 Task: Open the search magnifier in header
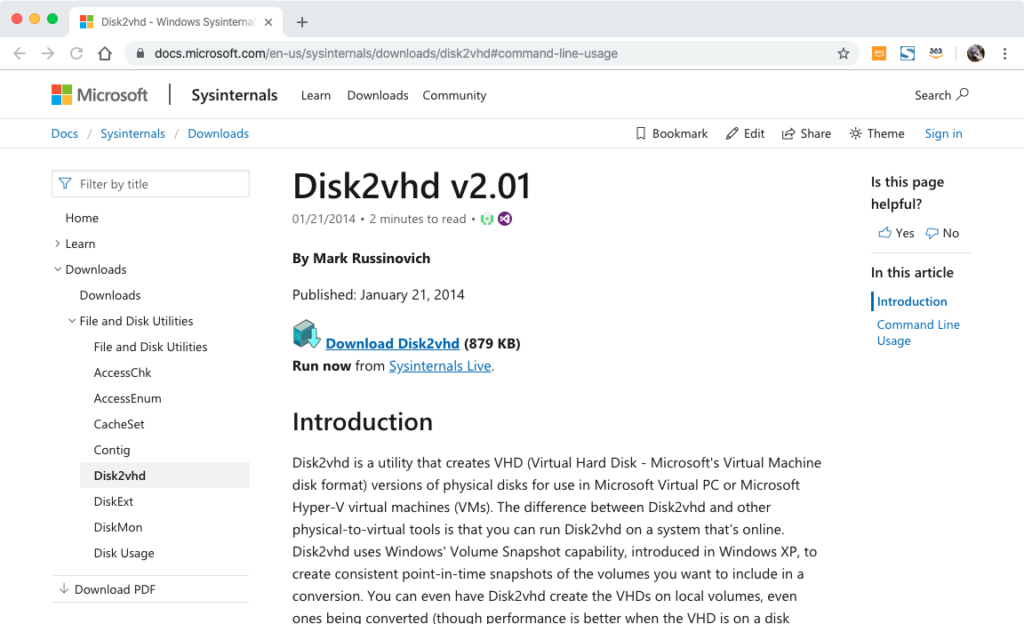(962, 95)
